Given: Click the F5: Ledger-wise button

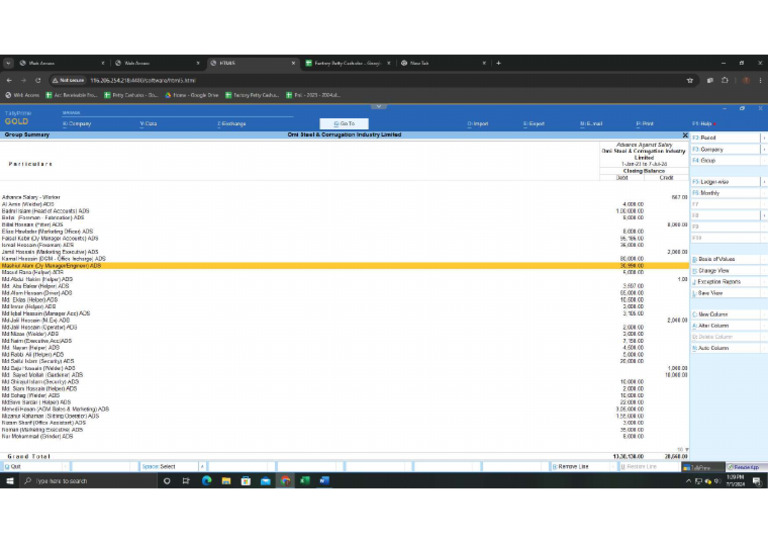Looking at the screenshot, I should [726, 182].
